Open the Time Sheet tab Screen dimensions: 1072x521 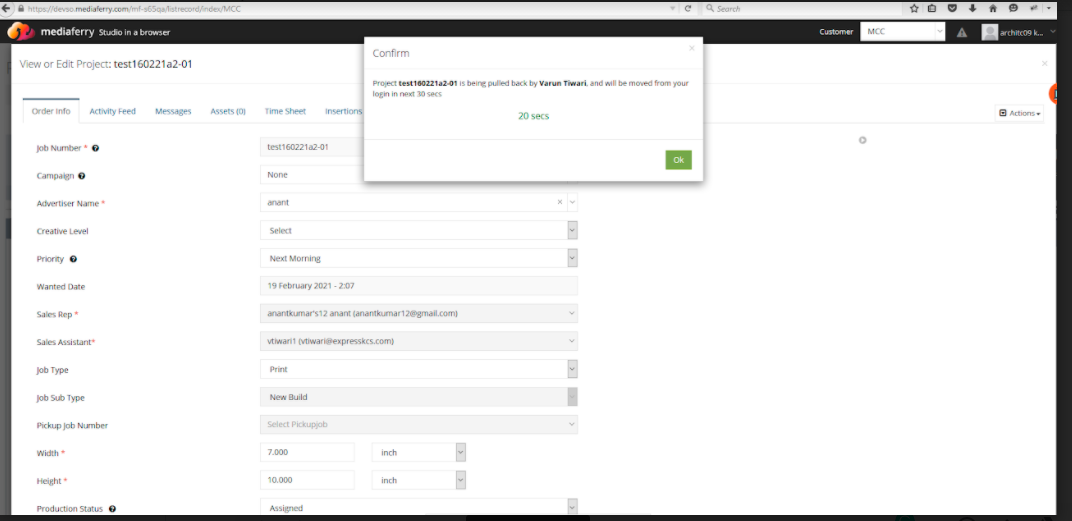pyautogui.click(x=285, y=111)
